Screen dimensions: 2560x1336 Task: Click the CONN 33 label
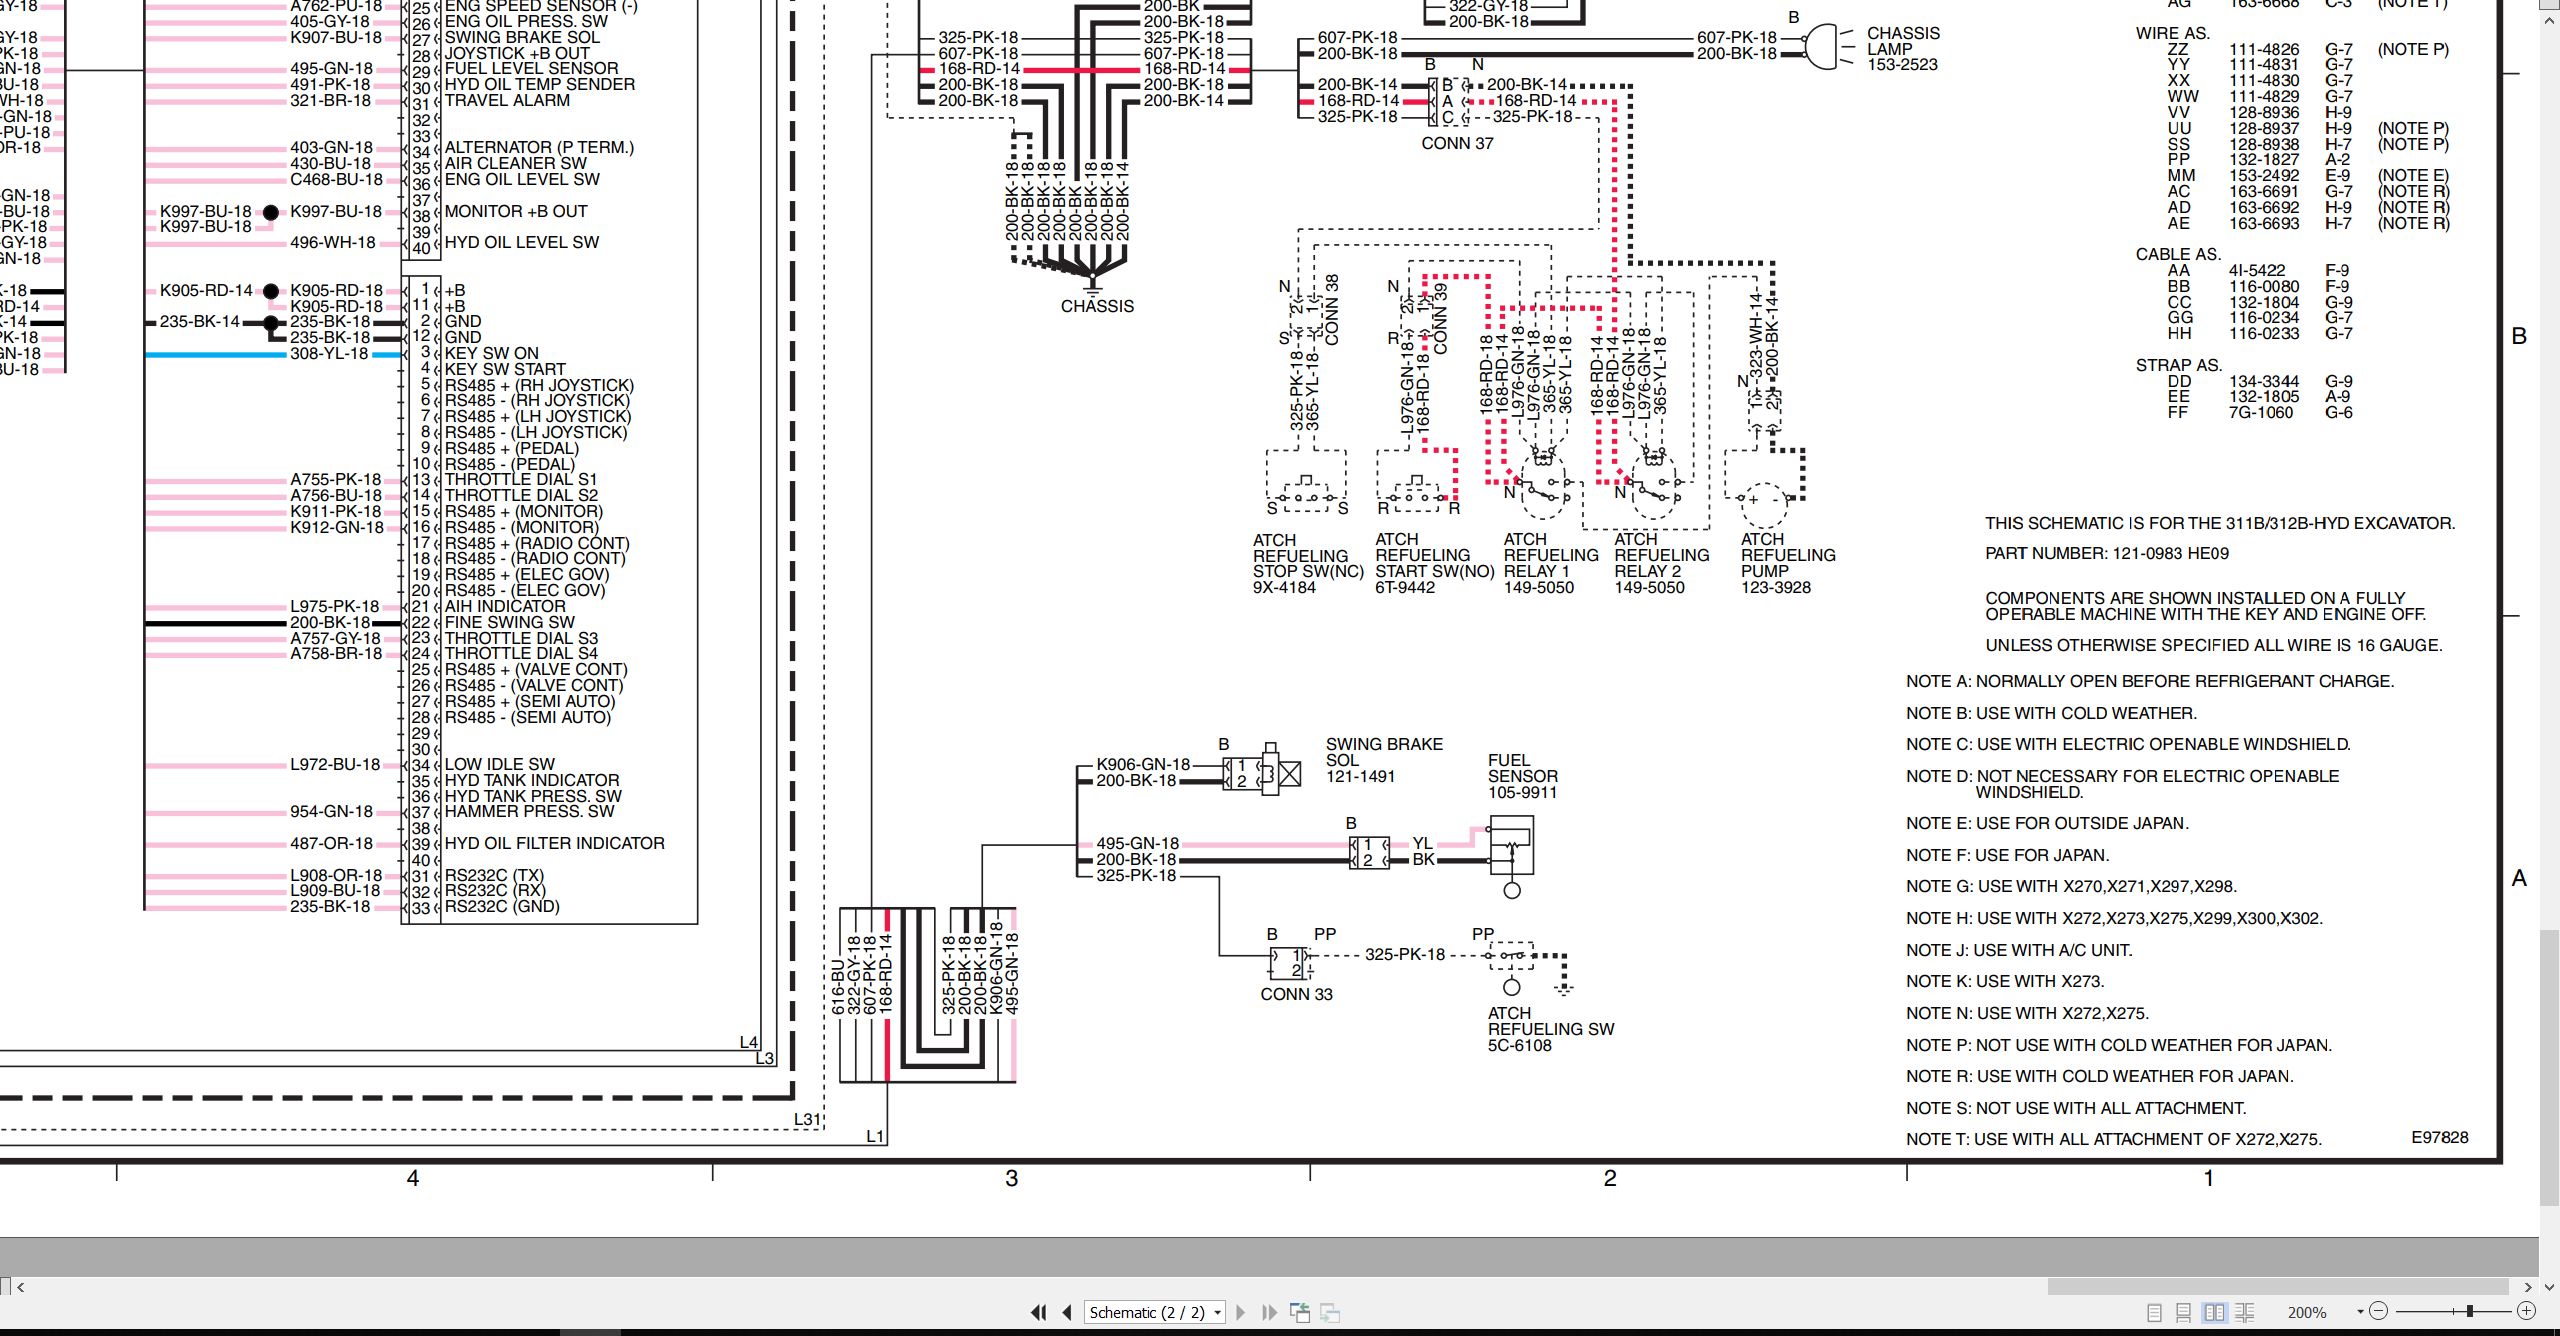[1296, 994]
